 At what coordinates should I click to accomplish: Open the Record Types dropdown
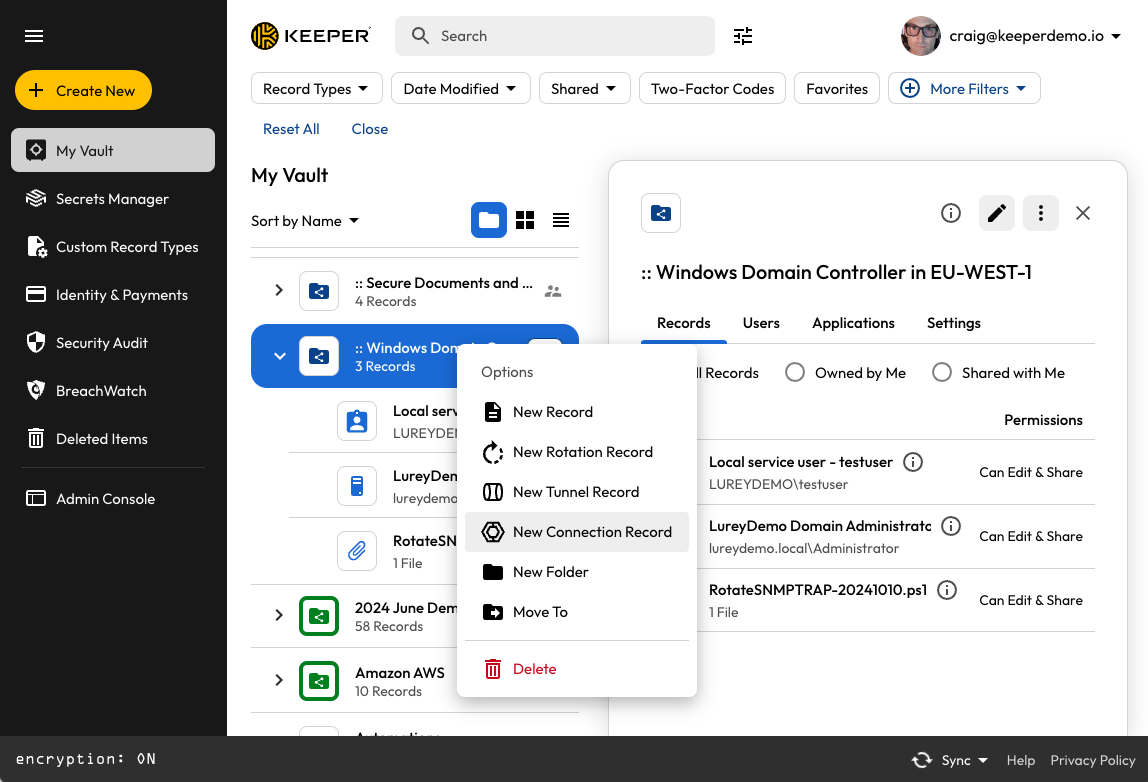pos(316,89)
